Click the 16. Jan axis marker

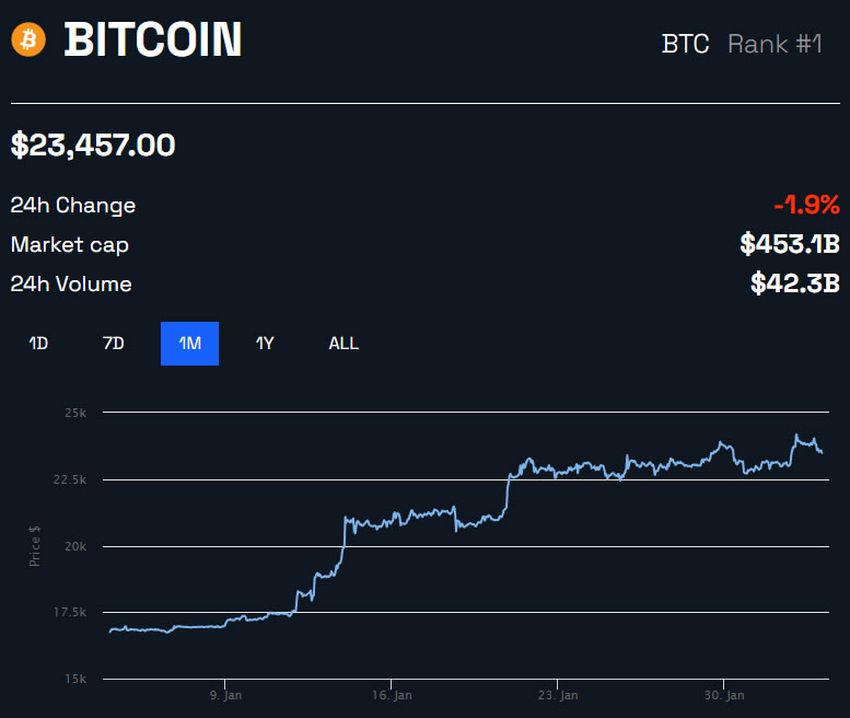394,694
